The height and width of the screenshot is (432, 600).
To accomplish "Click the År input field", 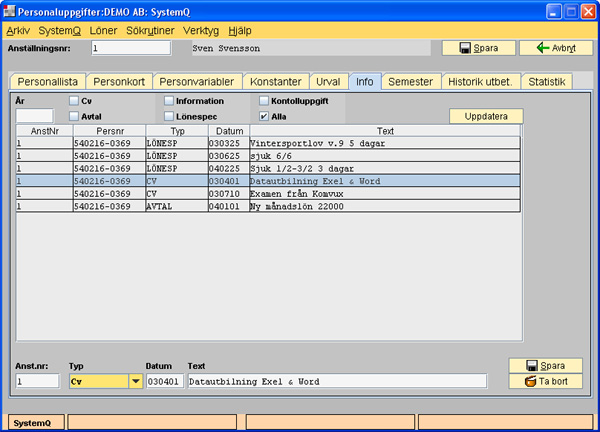I will [x=34, y=116].
